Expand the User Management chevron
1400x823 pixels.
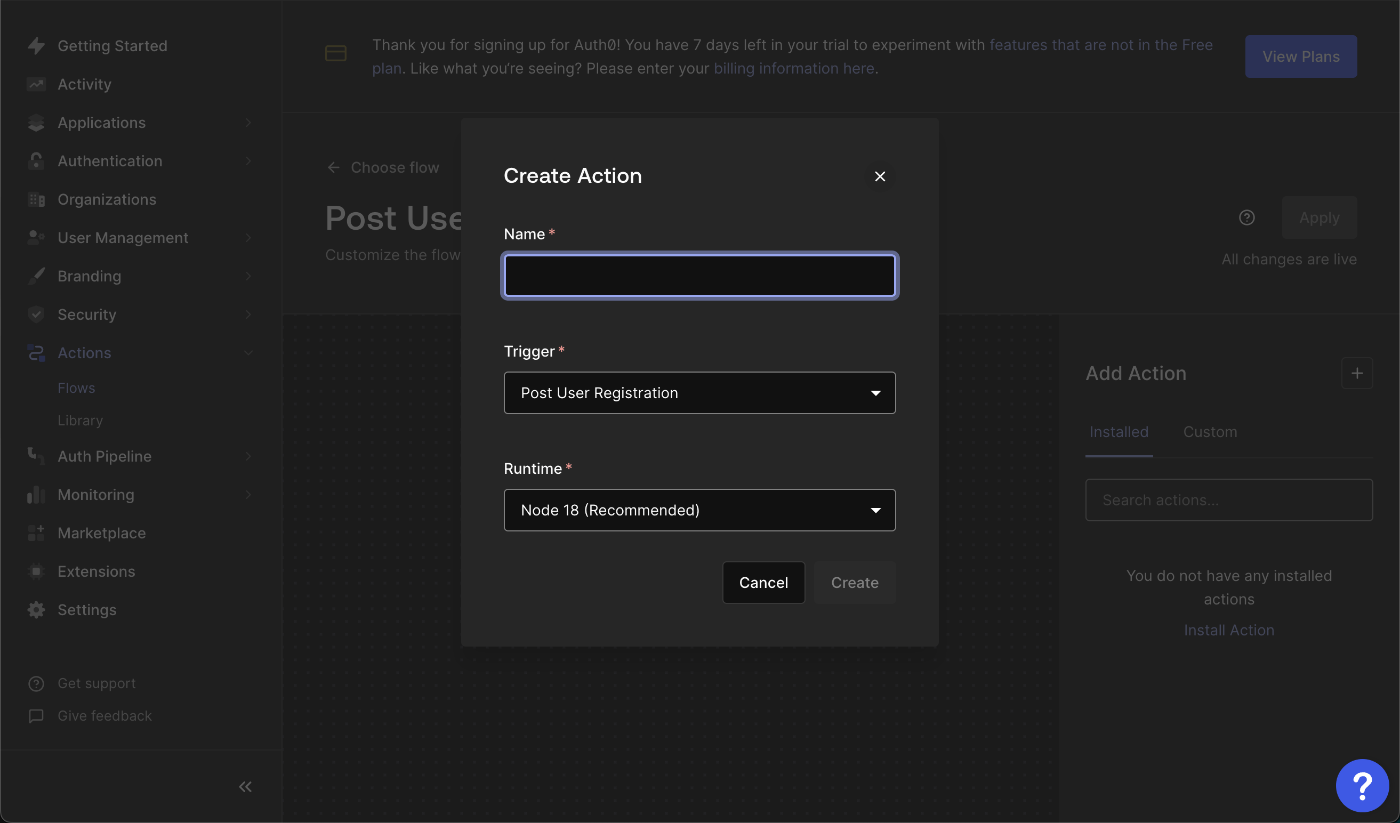[248, 238]
